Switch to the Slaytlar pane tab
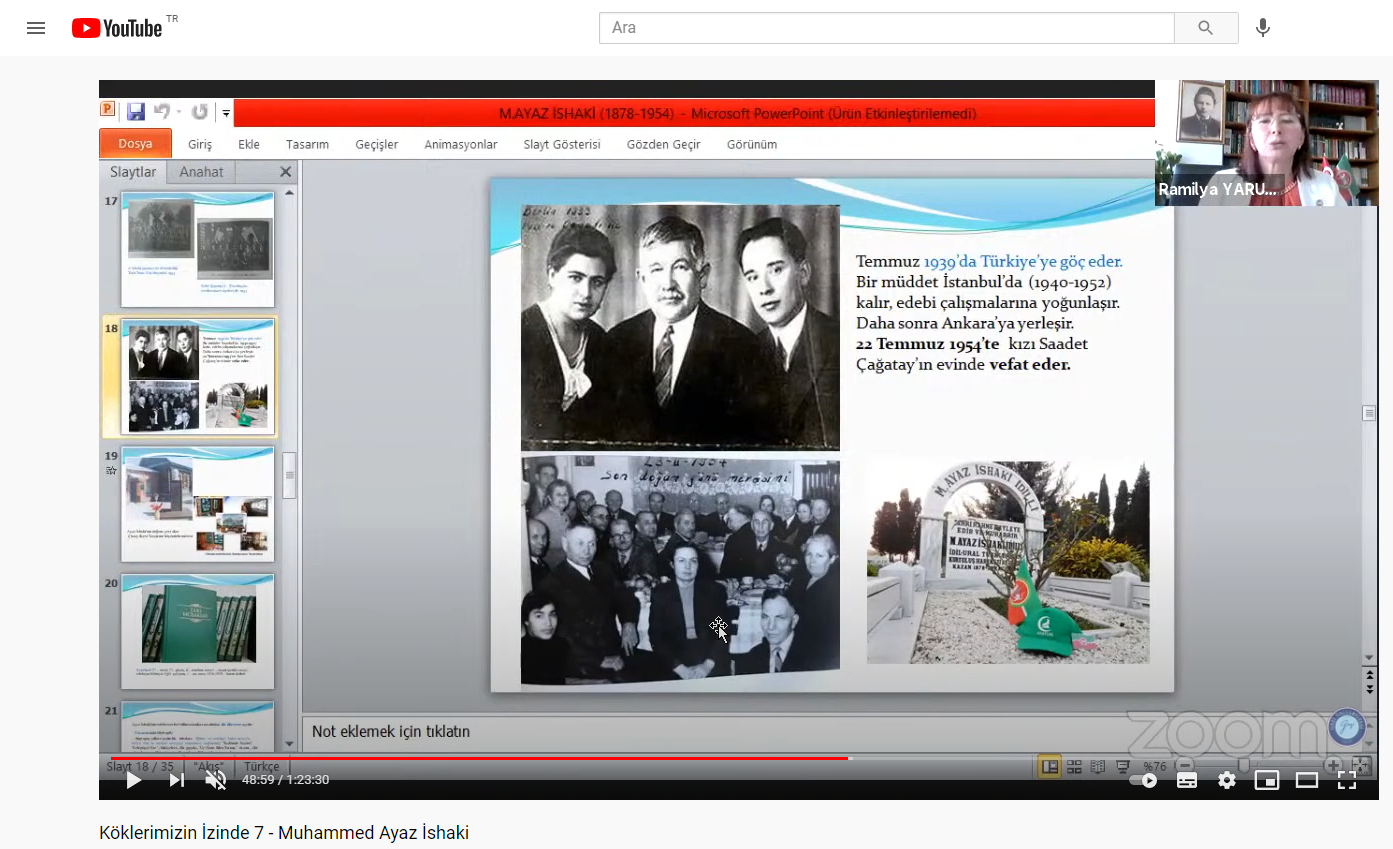The image size is (1393, 849). (133, 172)
